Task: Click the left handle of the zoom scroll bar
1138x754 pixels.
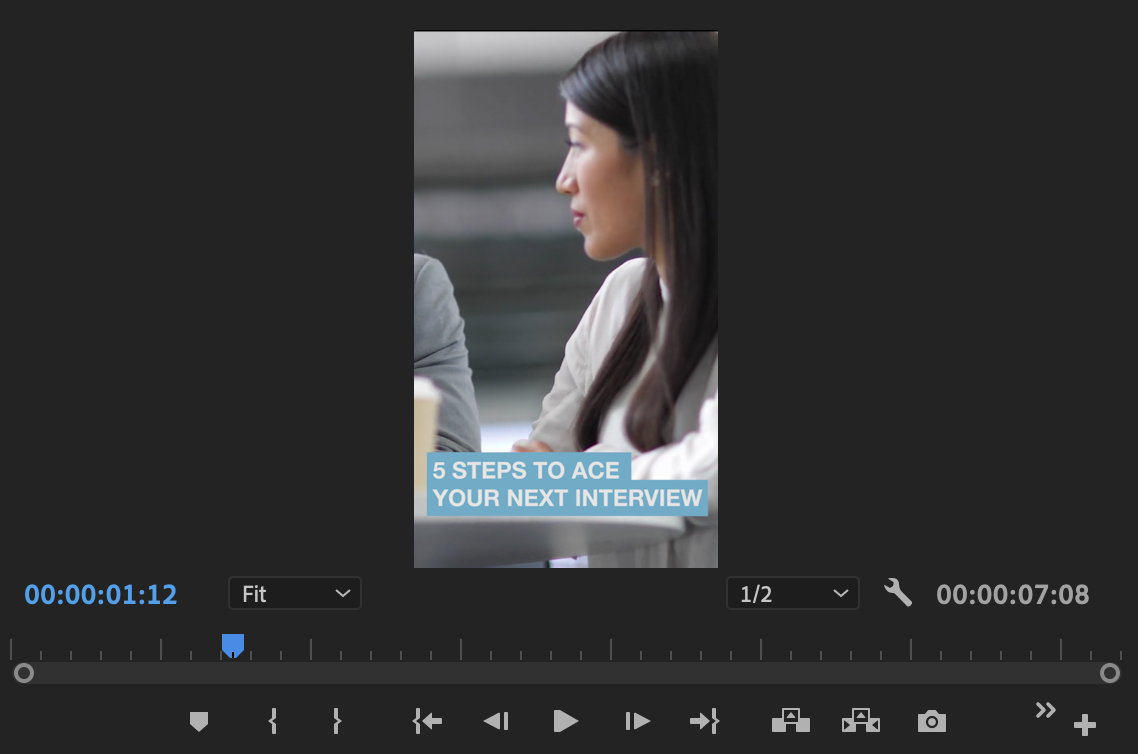Action: point(24,673)
